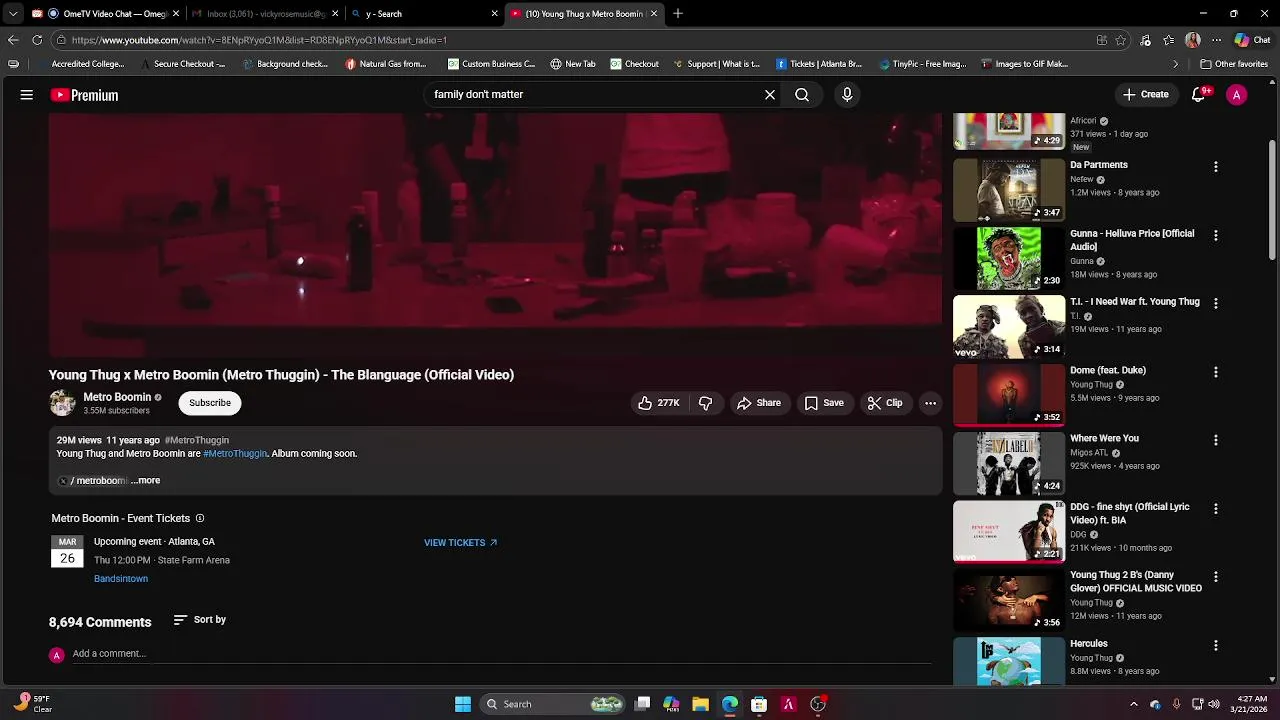
Task: Open the Other favorites folder
Action: [1234, 64]
